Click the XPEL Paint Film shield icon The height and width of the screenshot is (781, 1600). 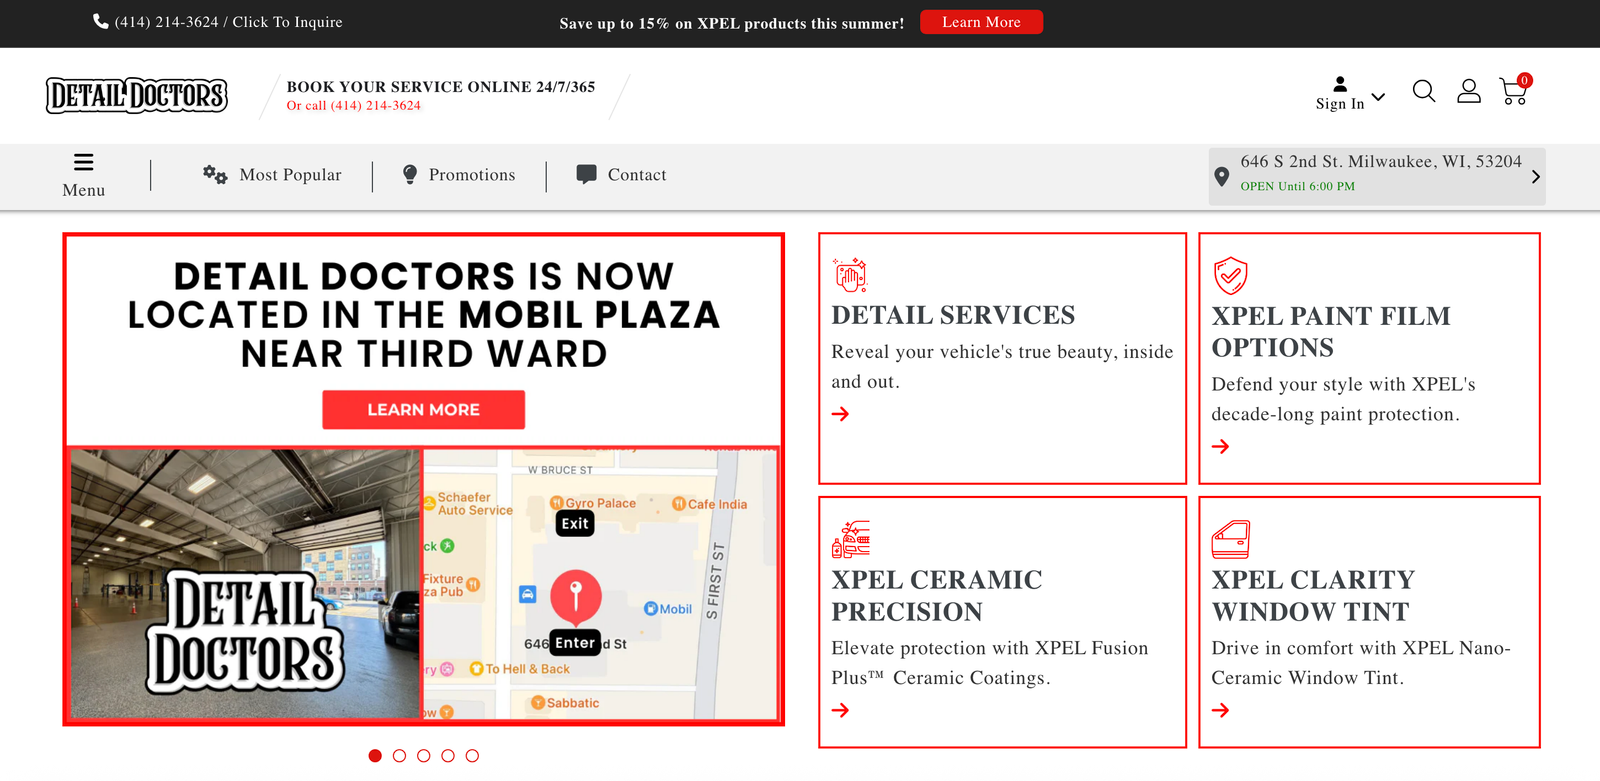1230,275
